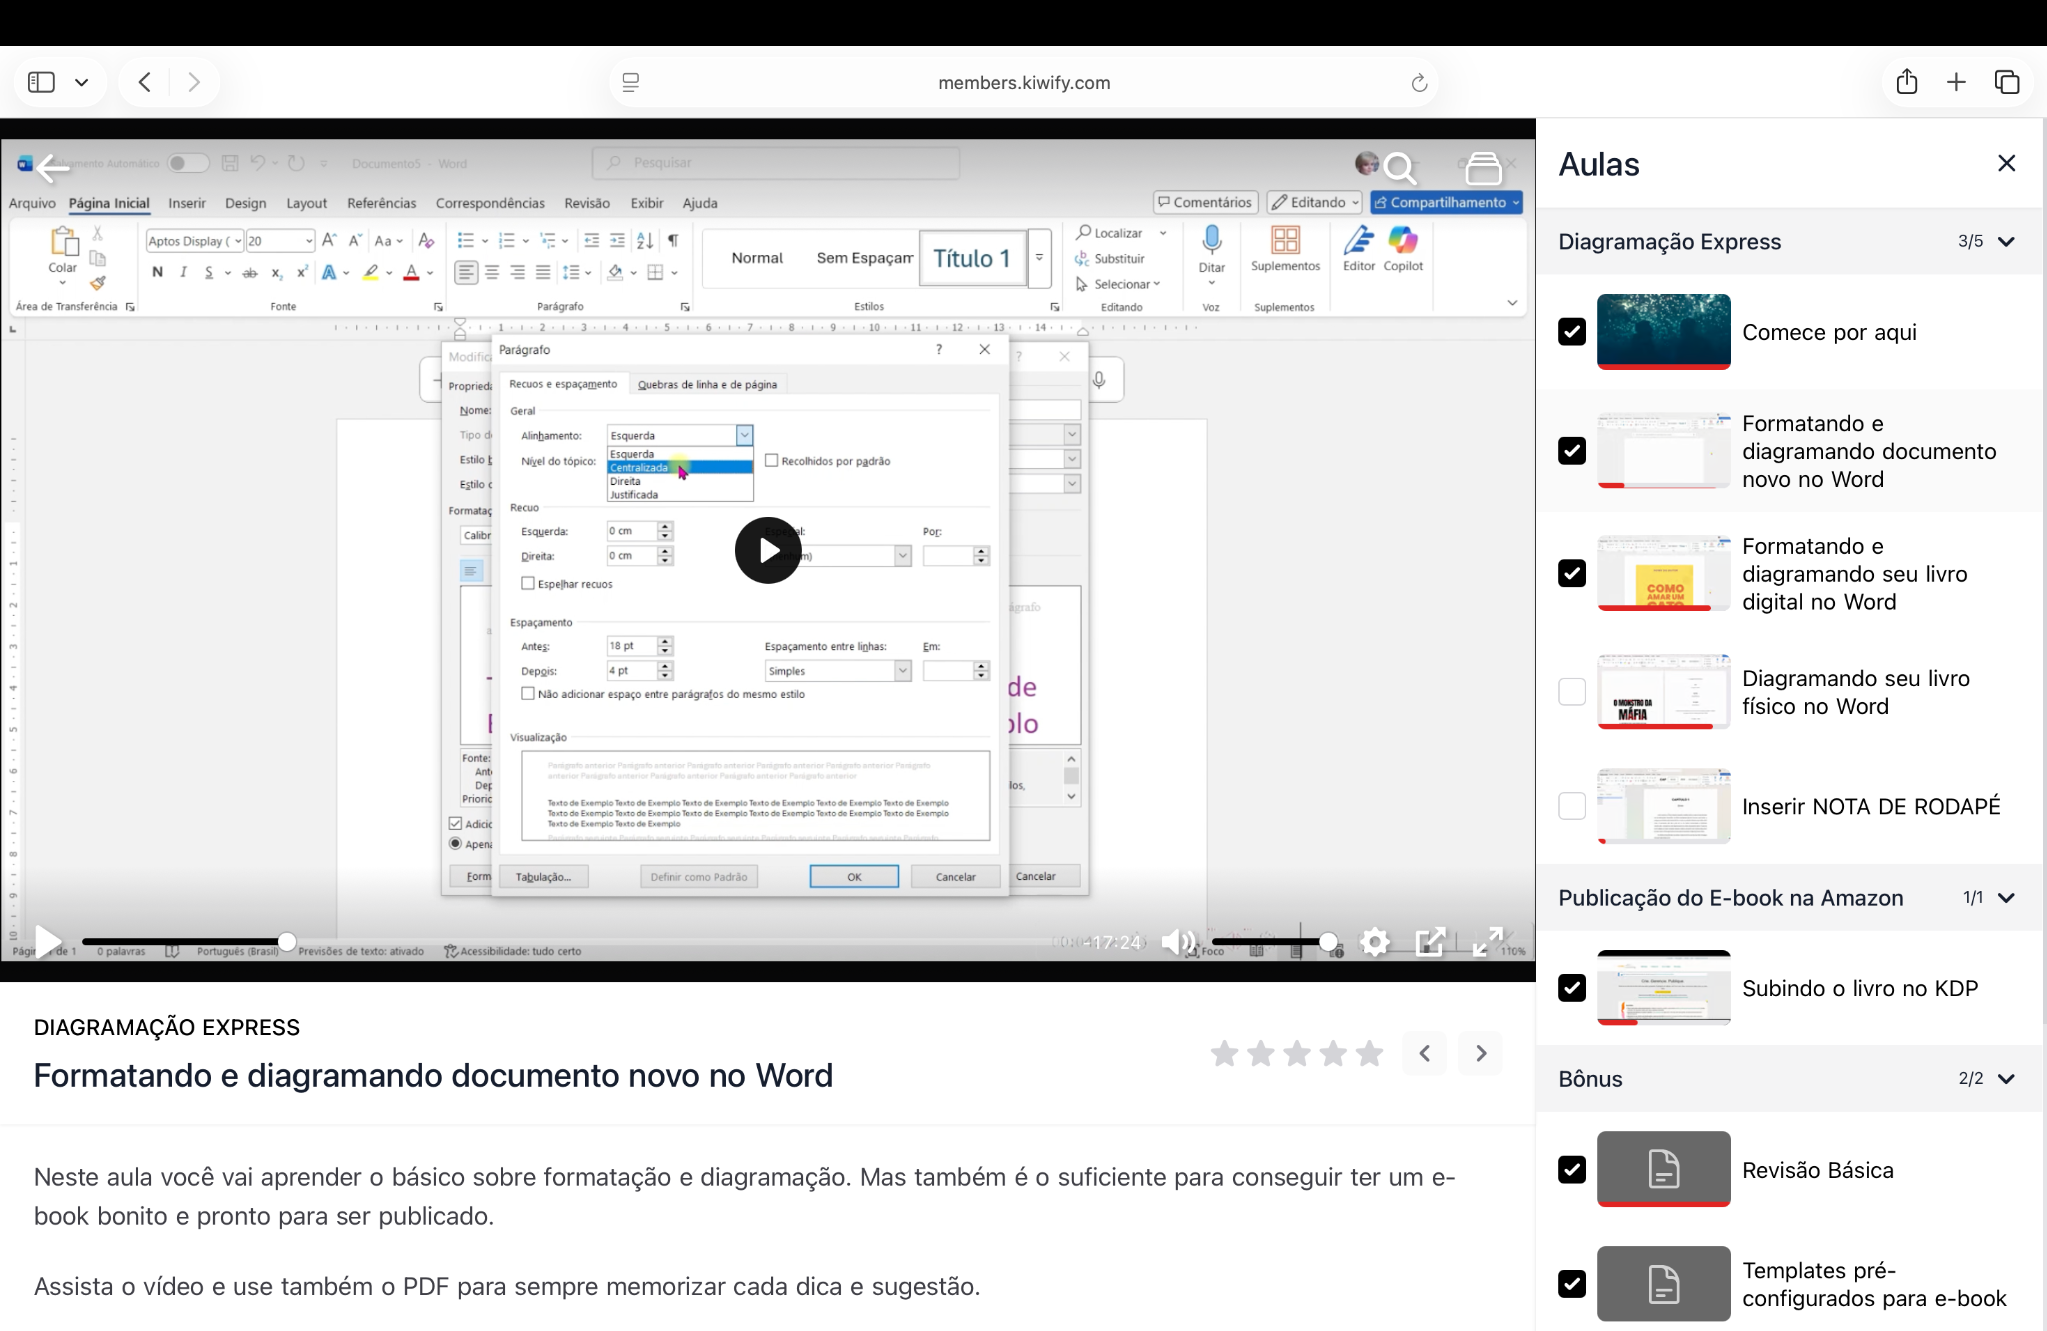Toggle checkbox for "Formatando e diagramando documento novo no Word"
This screenshot has width=2047, height=1331.
click(x=1572, y=451)
